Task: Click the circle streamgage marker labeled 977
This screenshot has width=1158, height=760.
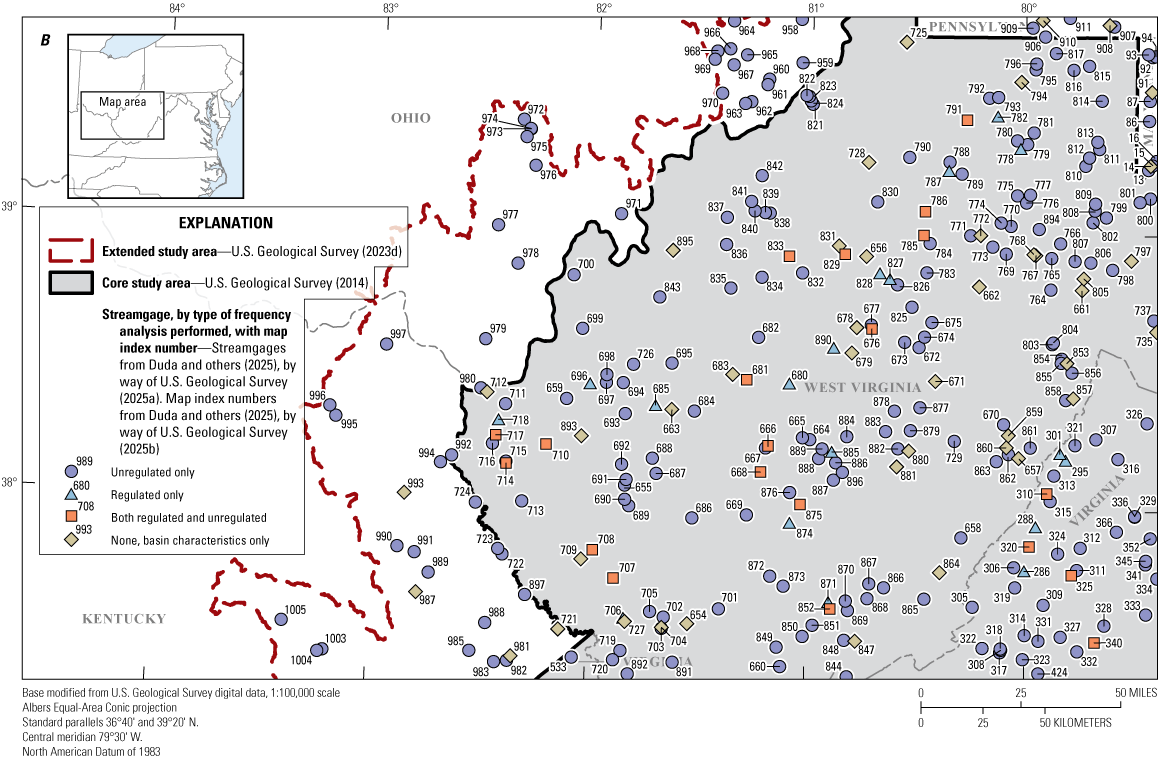Action: (x=499, y=224)
